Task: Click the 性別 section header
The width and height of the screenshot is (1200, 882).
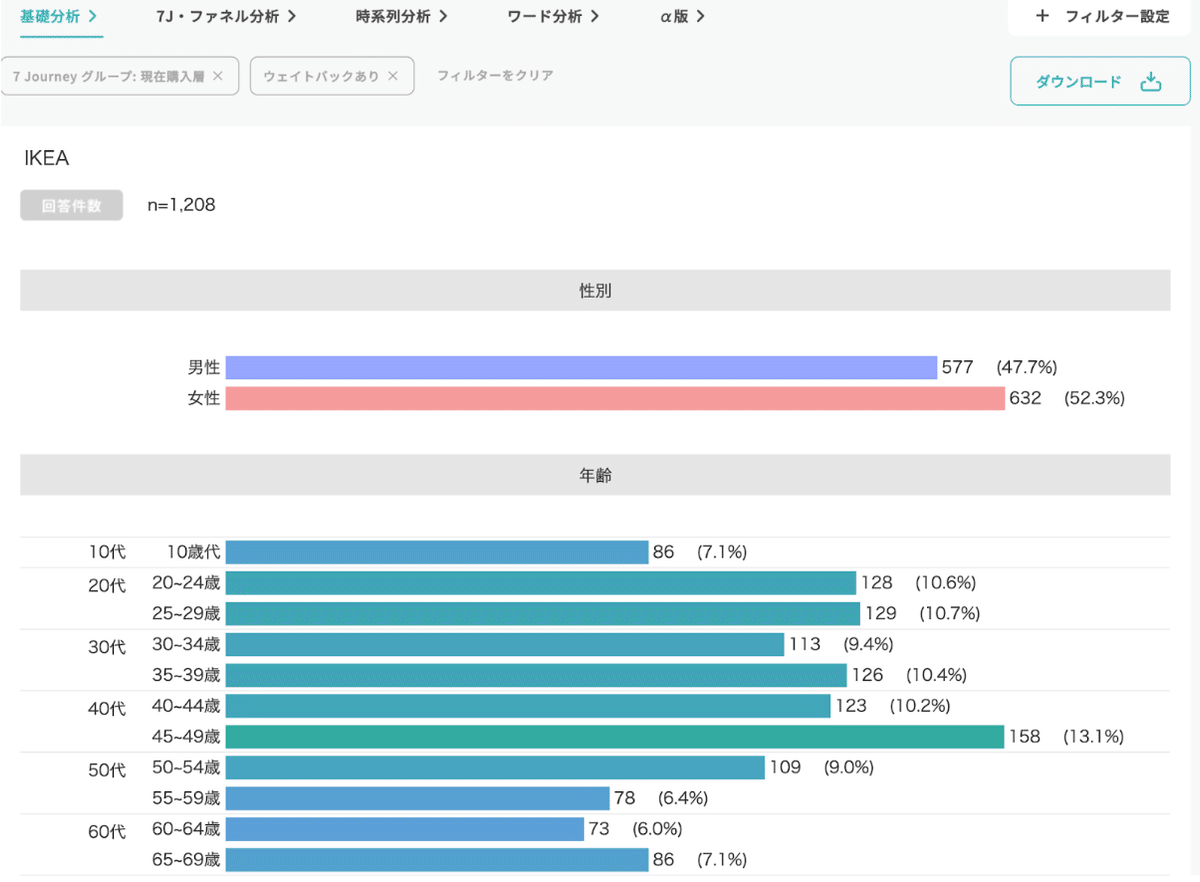Action: coord(595,291)
